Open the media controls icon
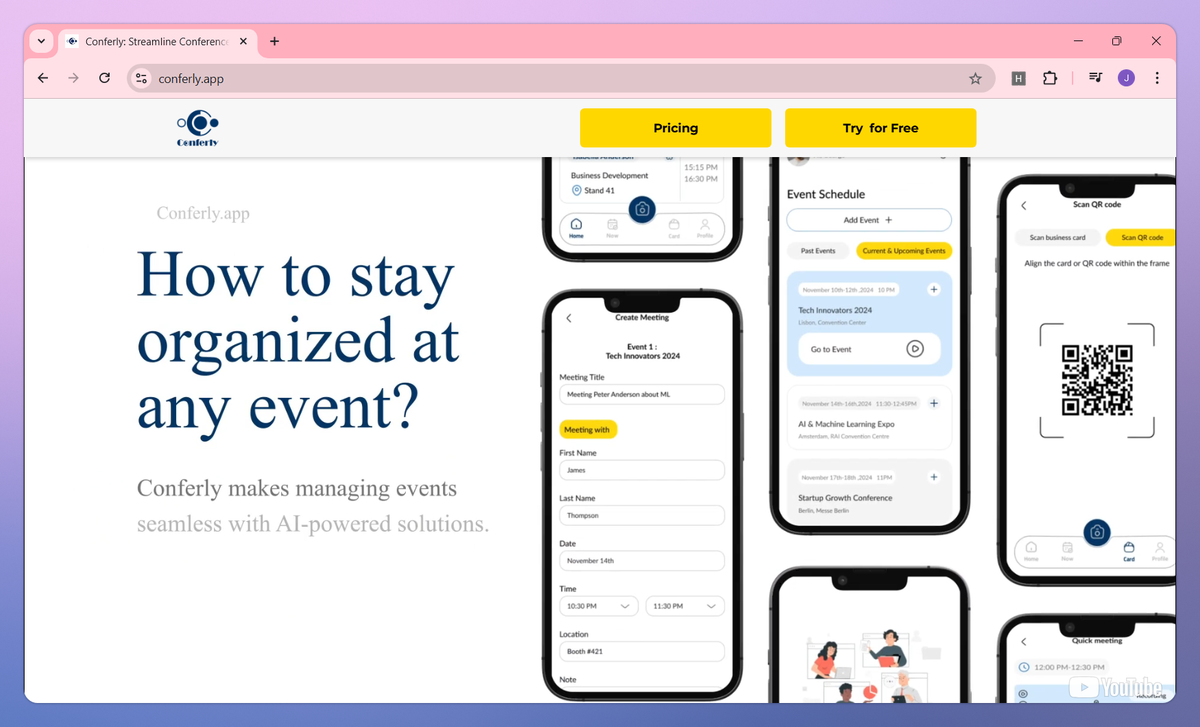Screen dimensions: 1200x727 (1095, 78)
